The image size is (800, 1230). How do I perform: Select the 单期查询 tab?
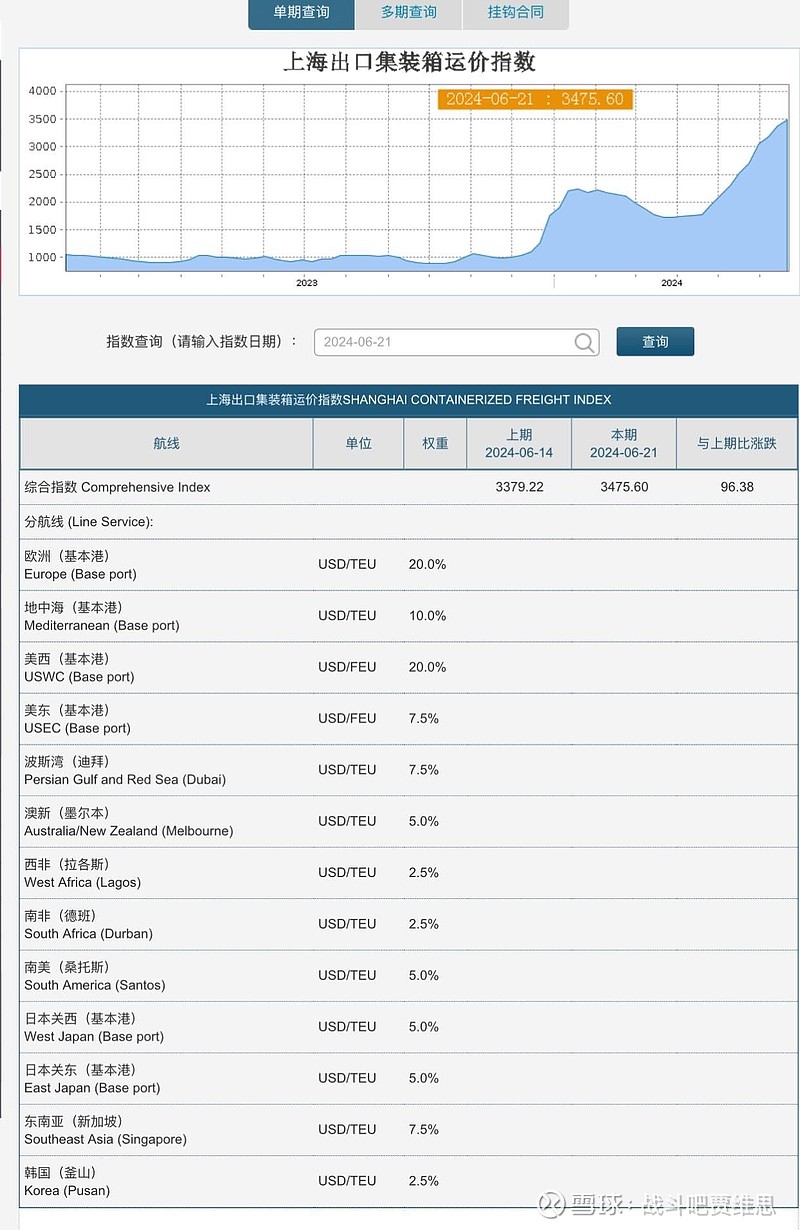(x=300, y=14)
